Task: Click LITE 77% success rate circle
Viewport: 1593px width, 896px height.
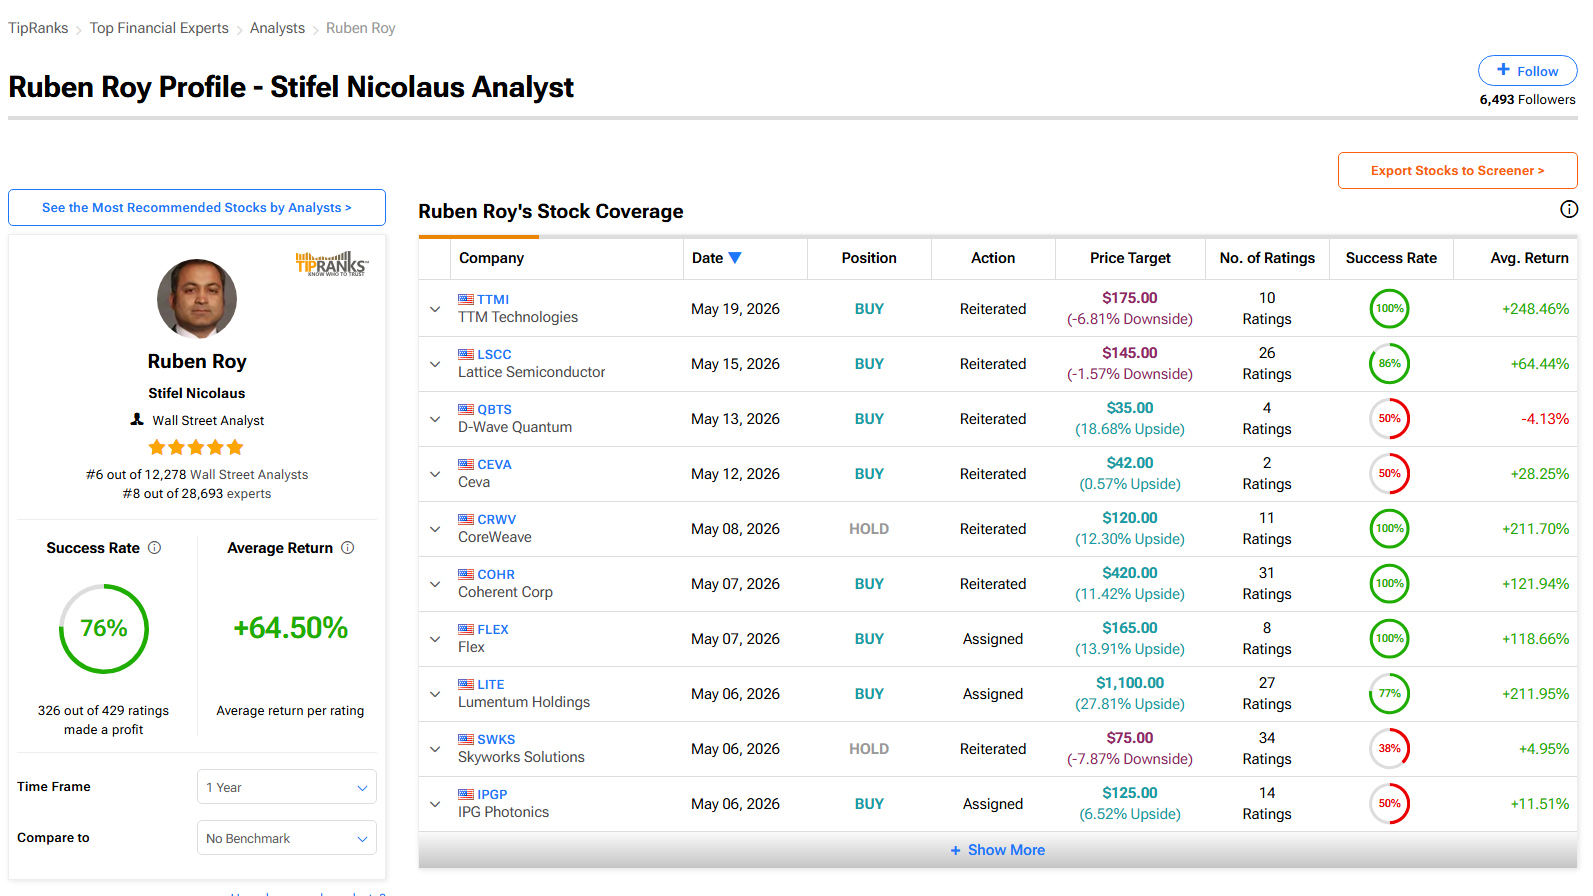Action: point(1389,694)
